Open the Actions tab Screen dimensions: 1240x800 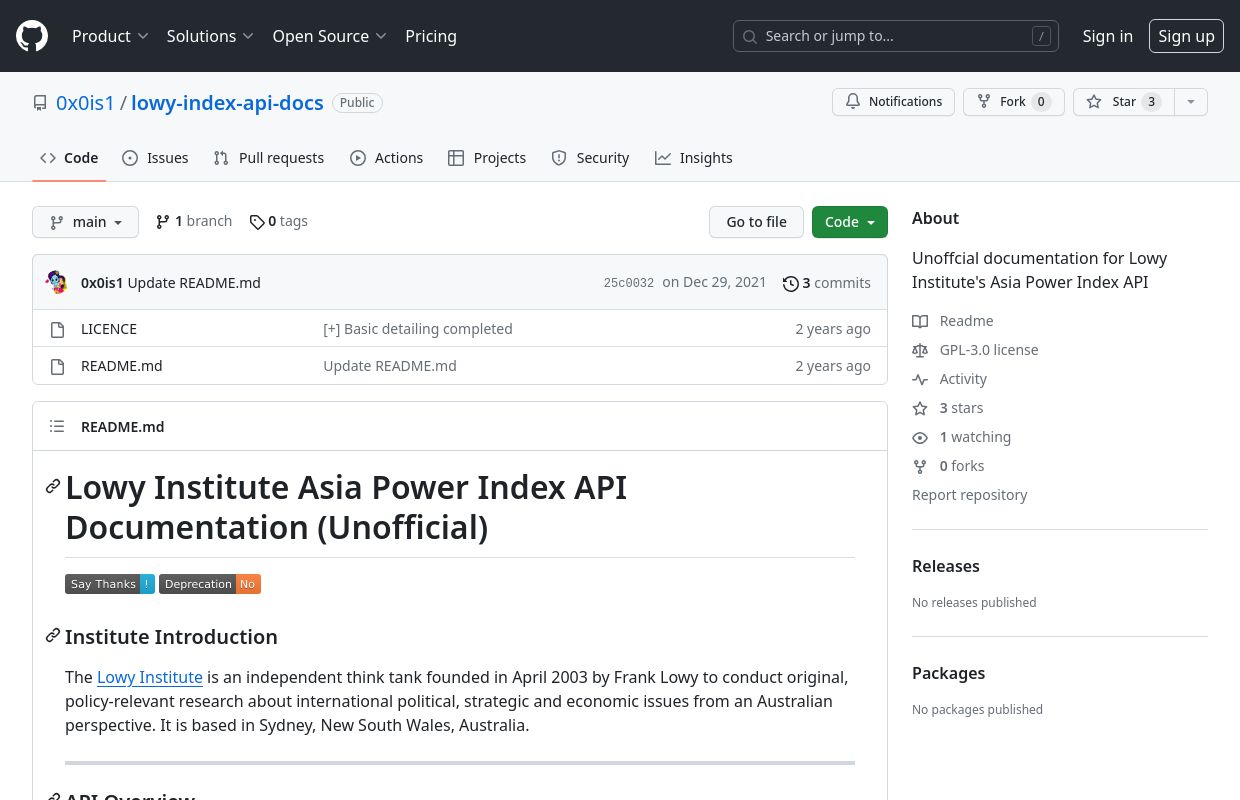(x=386, y=158)
